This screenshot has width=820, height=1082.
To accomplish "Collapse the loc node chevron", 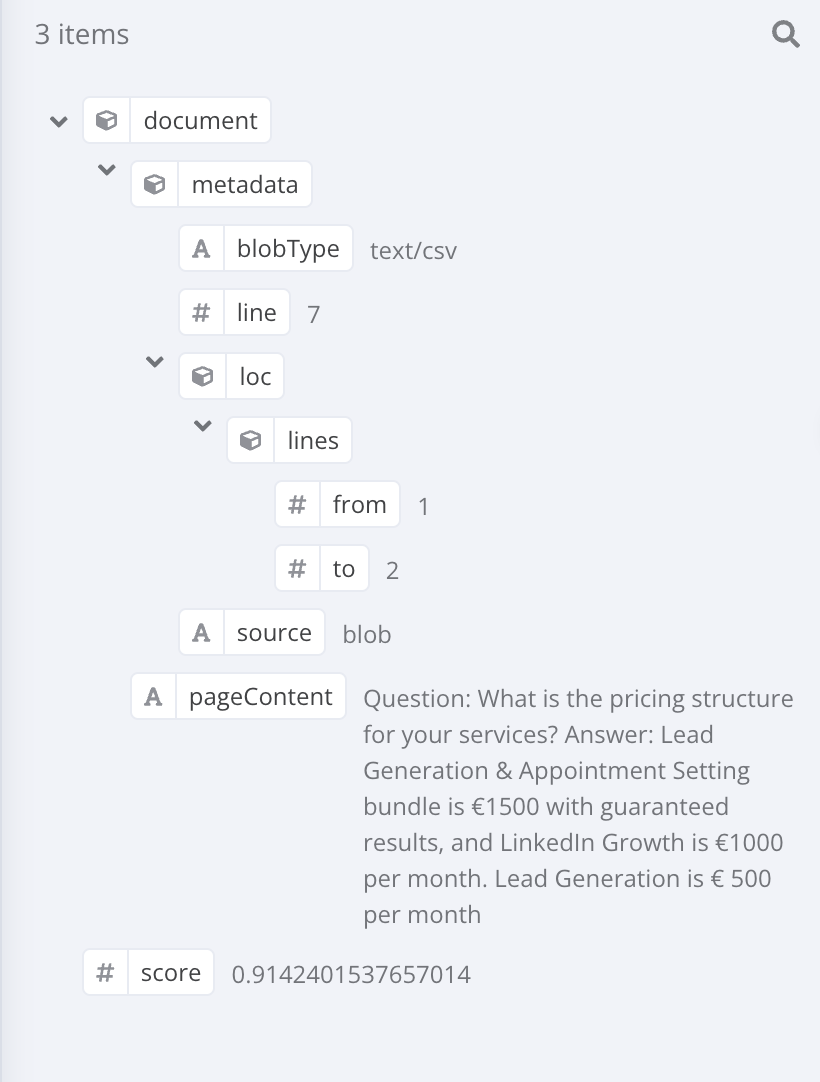I will [x=155, y=362].
